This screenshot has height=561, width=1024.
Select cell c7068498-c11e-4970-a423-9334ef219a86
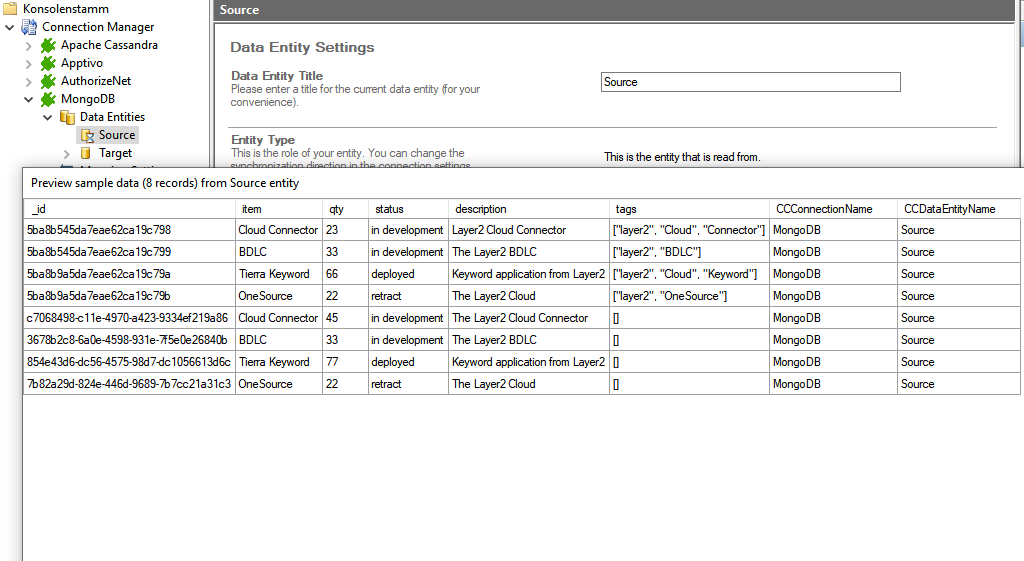click(x=129, y=318)
